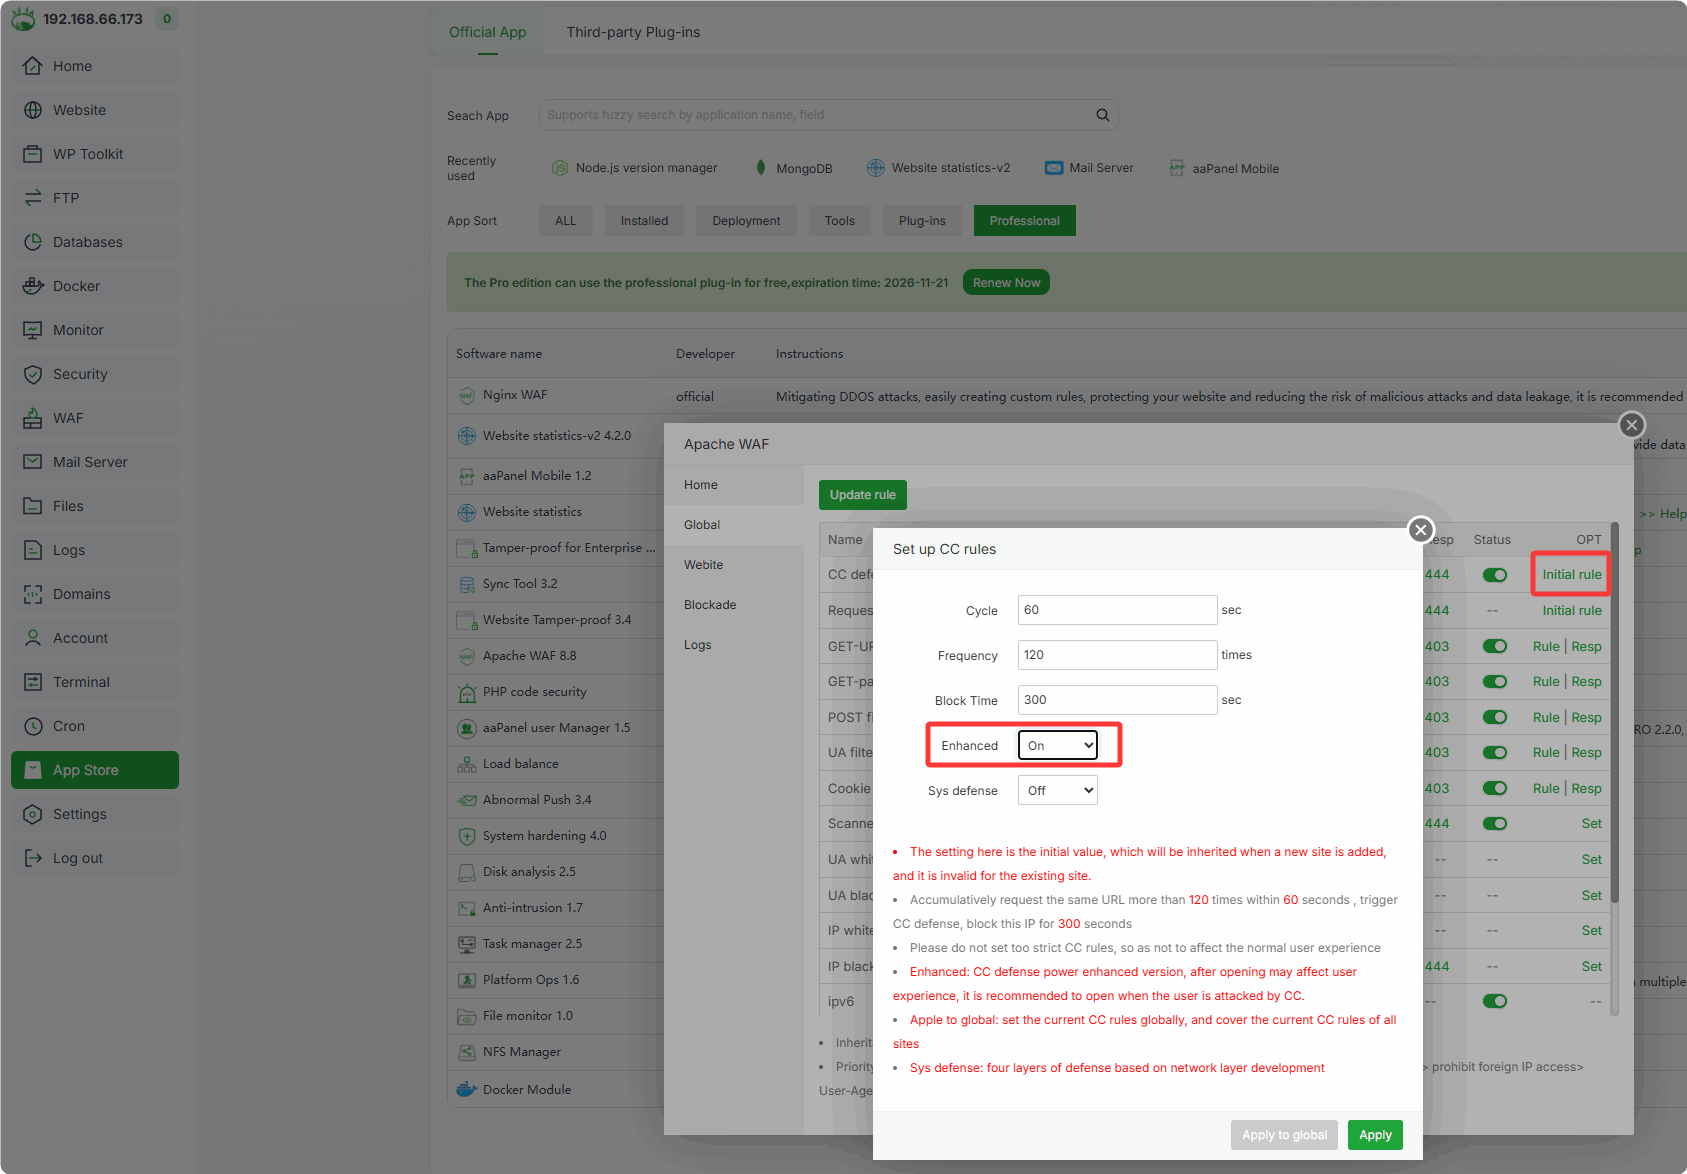
Task: Click Set link in Scanner row
Action: [1592, 824]
